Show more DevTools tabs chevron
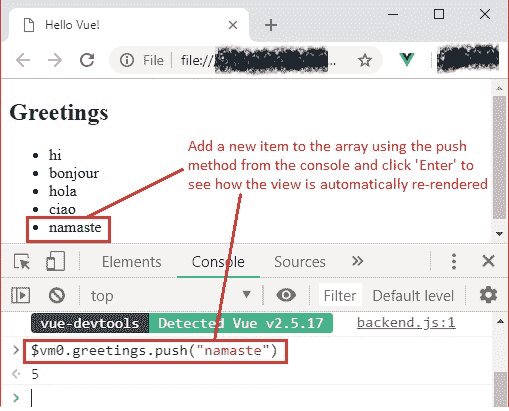Viewport: 509px width, 411px height. pos(357,261)
